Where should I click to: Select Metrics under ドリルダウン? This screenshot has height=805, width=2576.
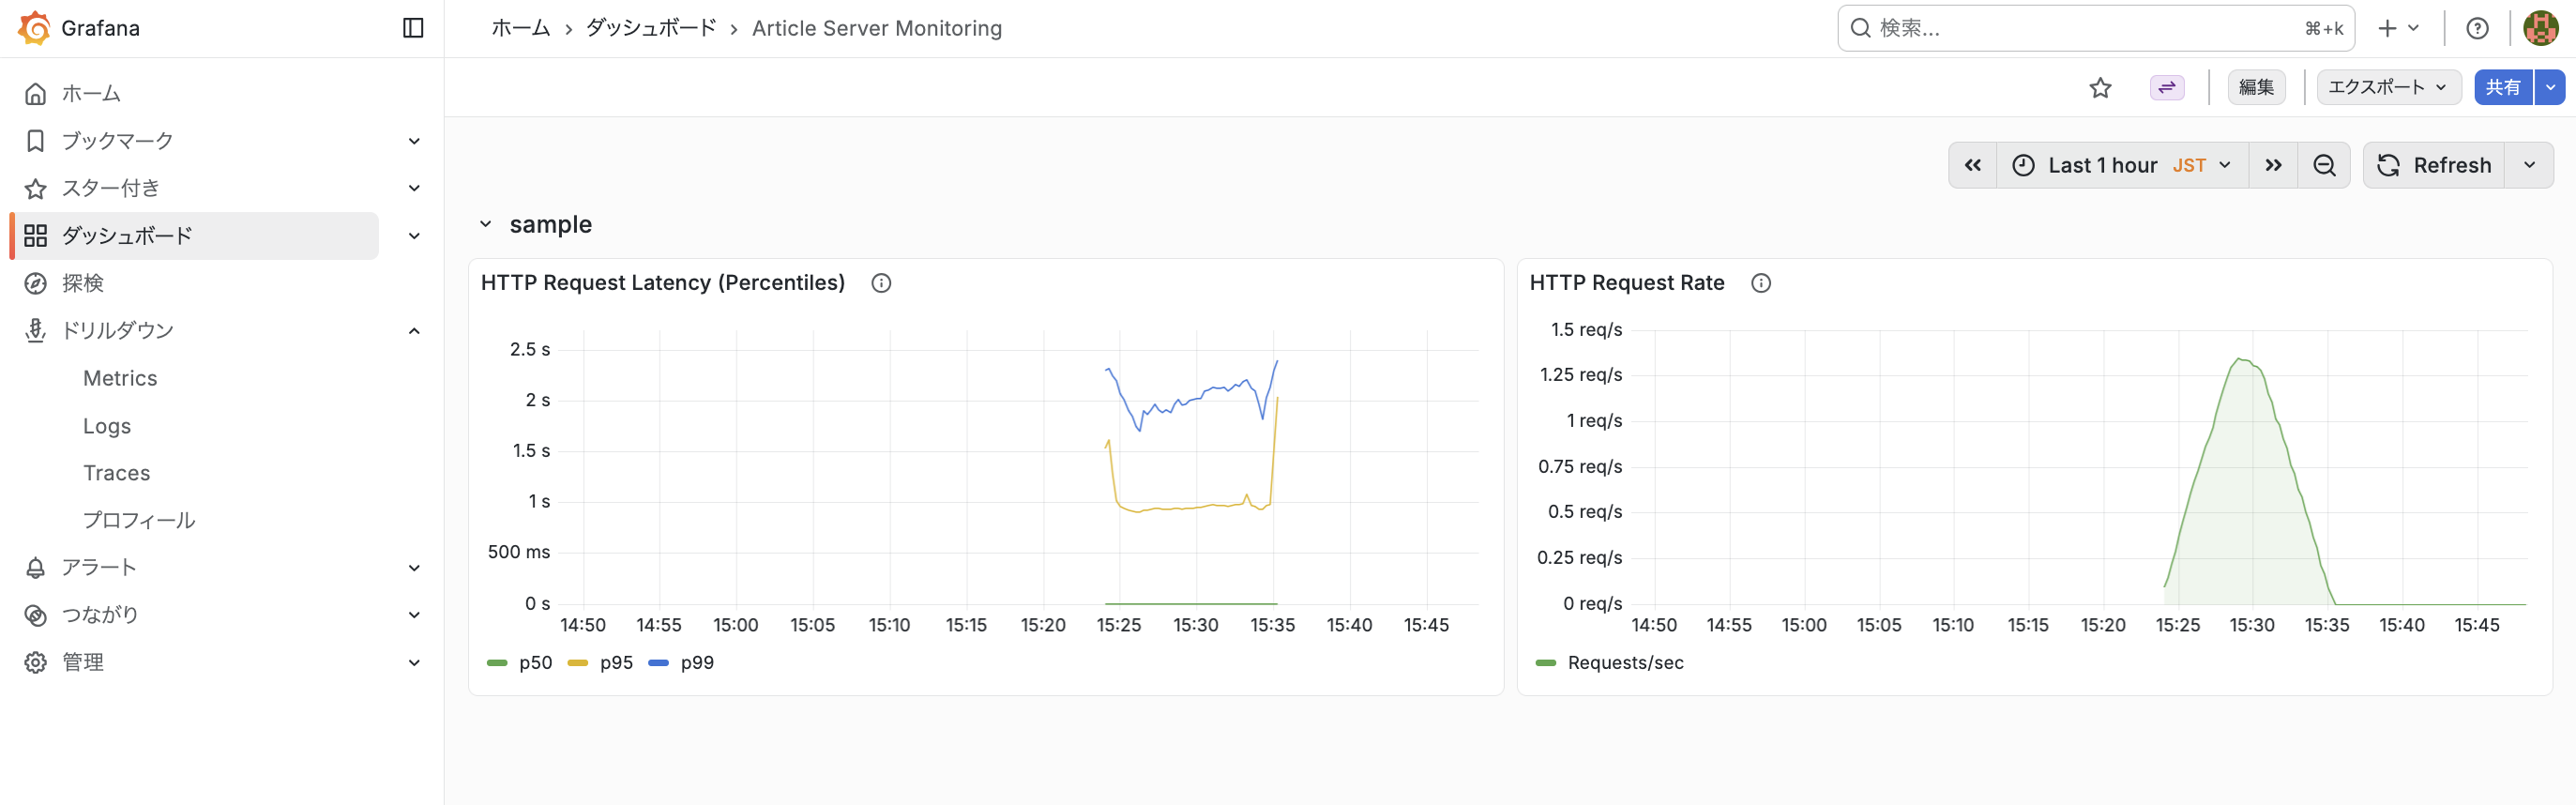[120, 378]
